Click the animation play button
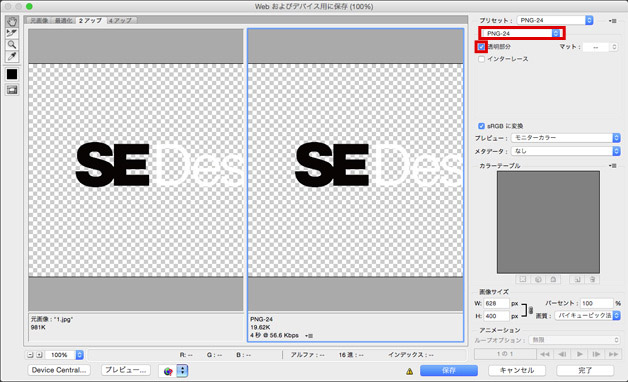628x382 pixels. pos(579,354)
